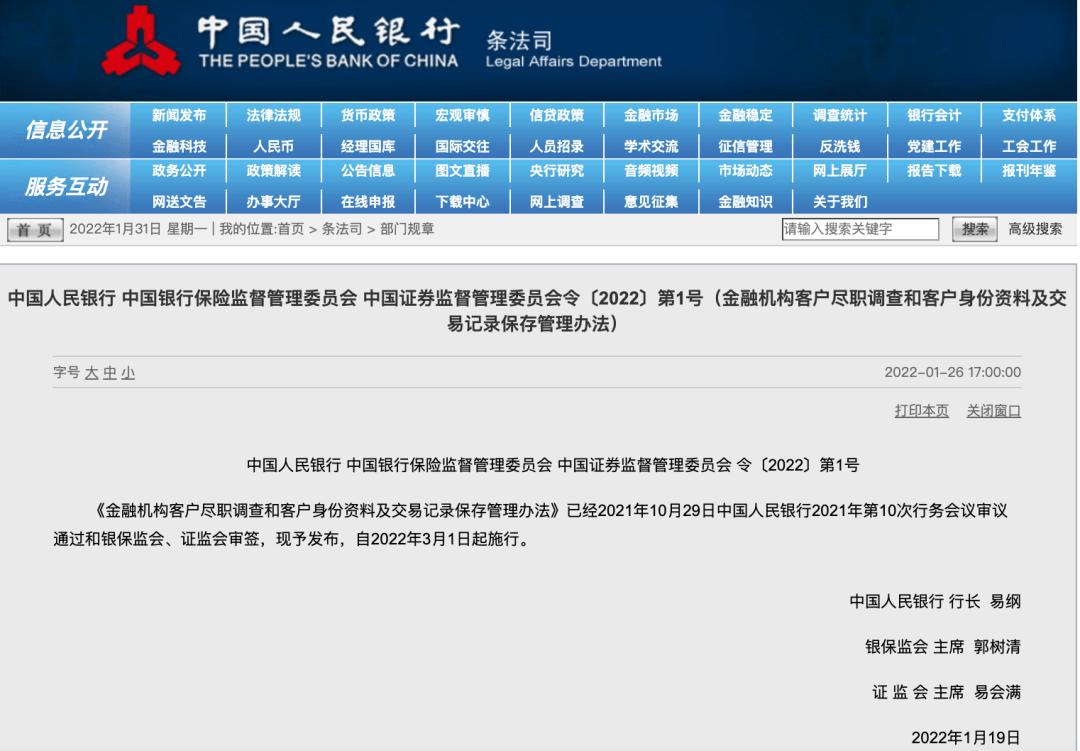Open the 法律法规 menu item
This screenshot has width=1080, height=751.
pos(275,114)
